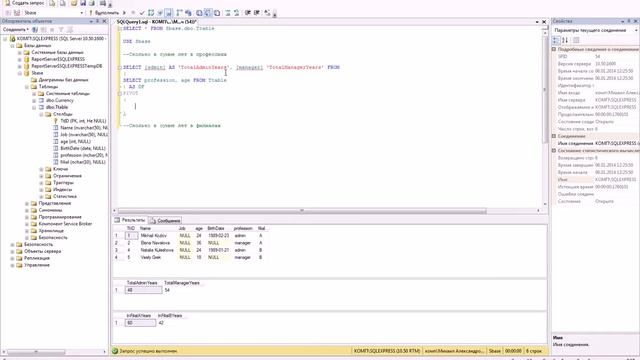Screen dimensions: 640x360
Task: Click the Open file toolbar icon
Action: click(74, 3)
